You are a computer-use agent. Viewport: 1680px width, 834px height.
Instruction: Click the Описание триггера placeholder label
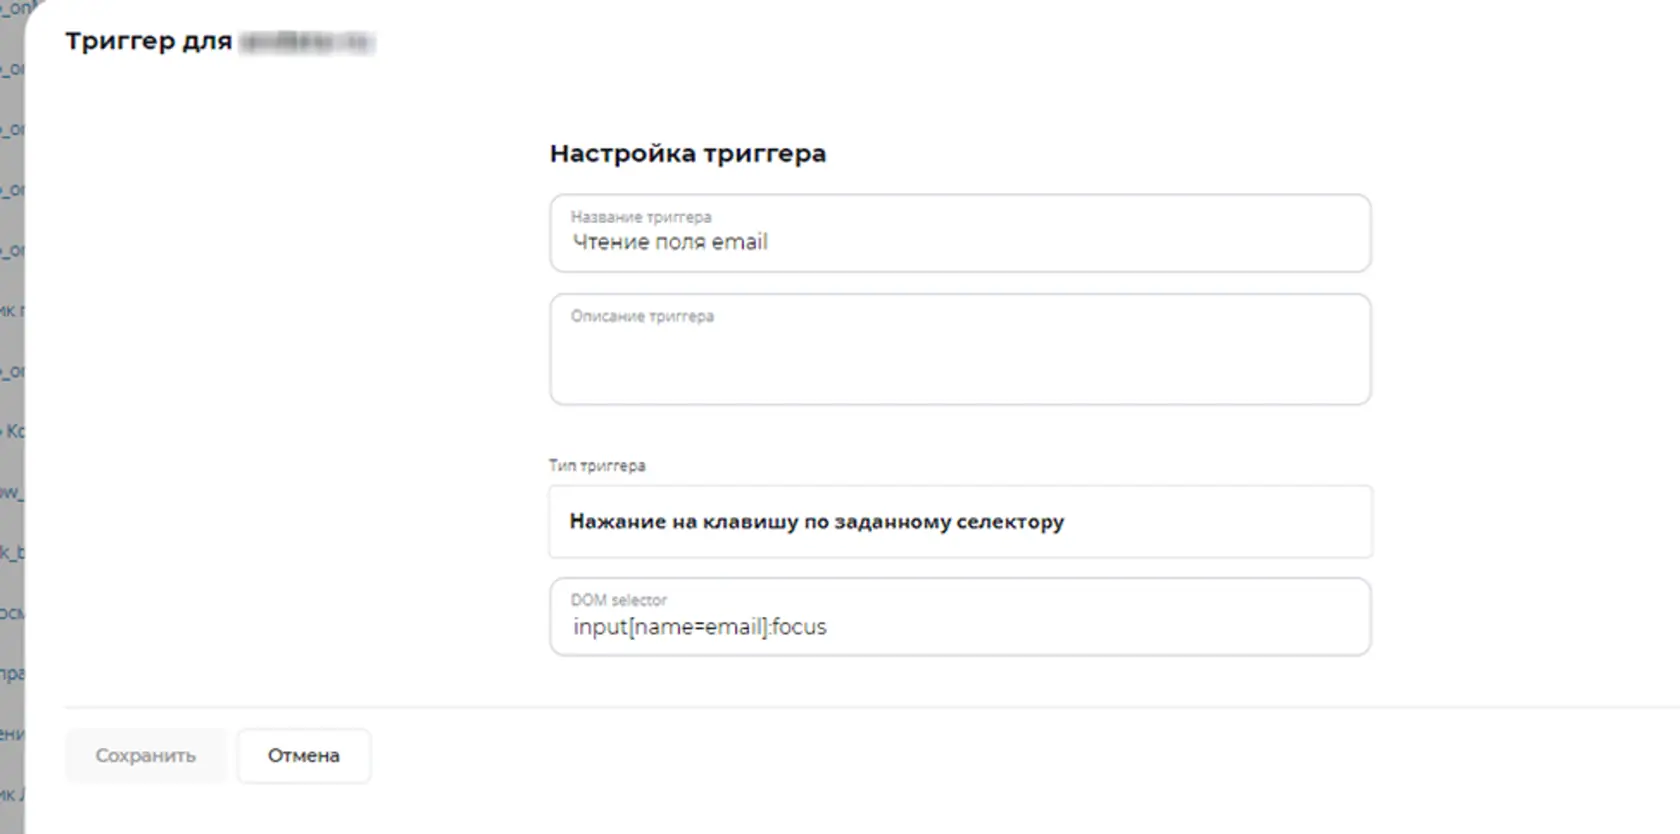coord(642,316)
